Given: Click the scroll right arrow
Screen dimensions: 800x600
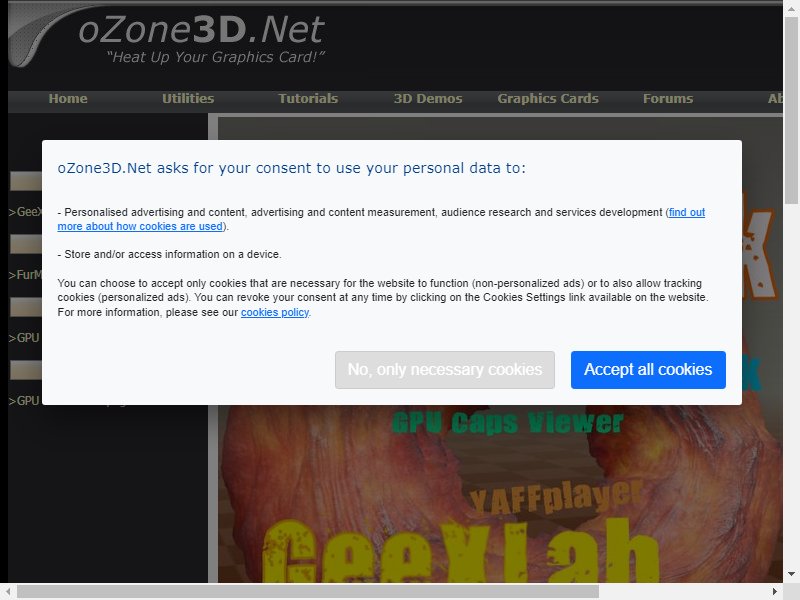Looking at the screenshot, I should (x=774, y=591).
